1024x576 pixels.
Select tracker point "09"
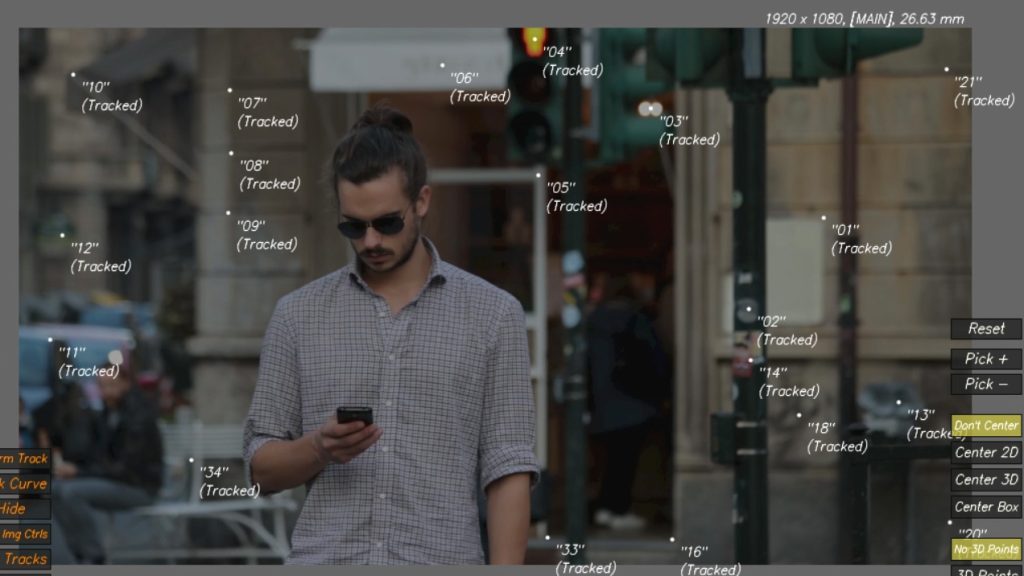(228, 213)
